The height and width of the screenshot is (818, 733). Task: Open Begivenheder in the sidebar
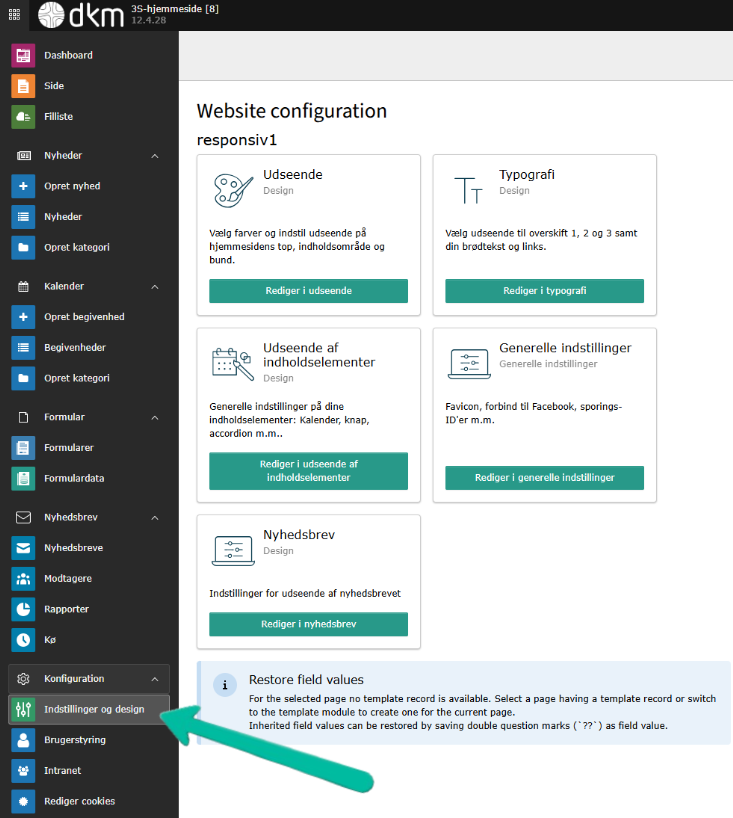tap(74, 348)
